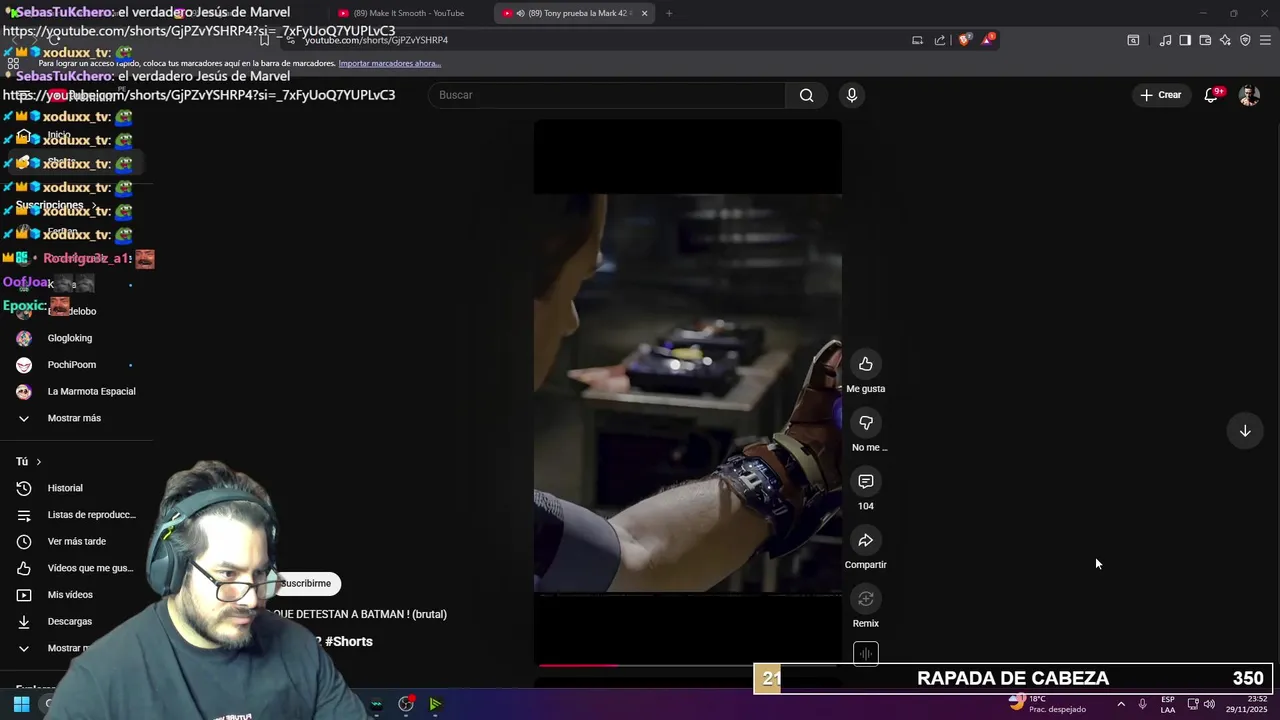Open the Brave VPN shield icon
Image resolution: width=1280 pixels, height=720 pixels.
(1245, 40)
